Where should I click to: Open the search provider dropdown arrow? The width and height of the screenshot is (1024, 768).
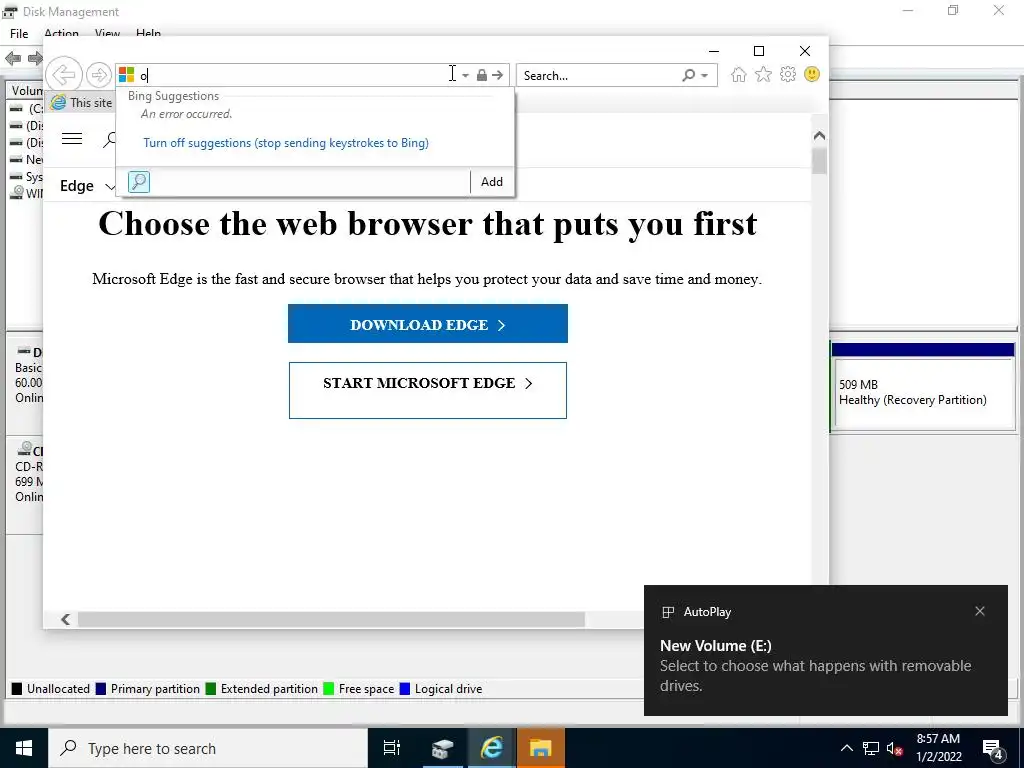click(705, 76)
